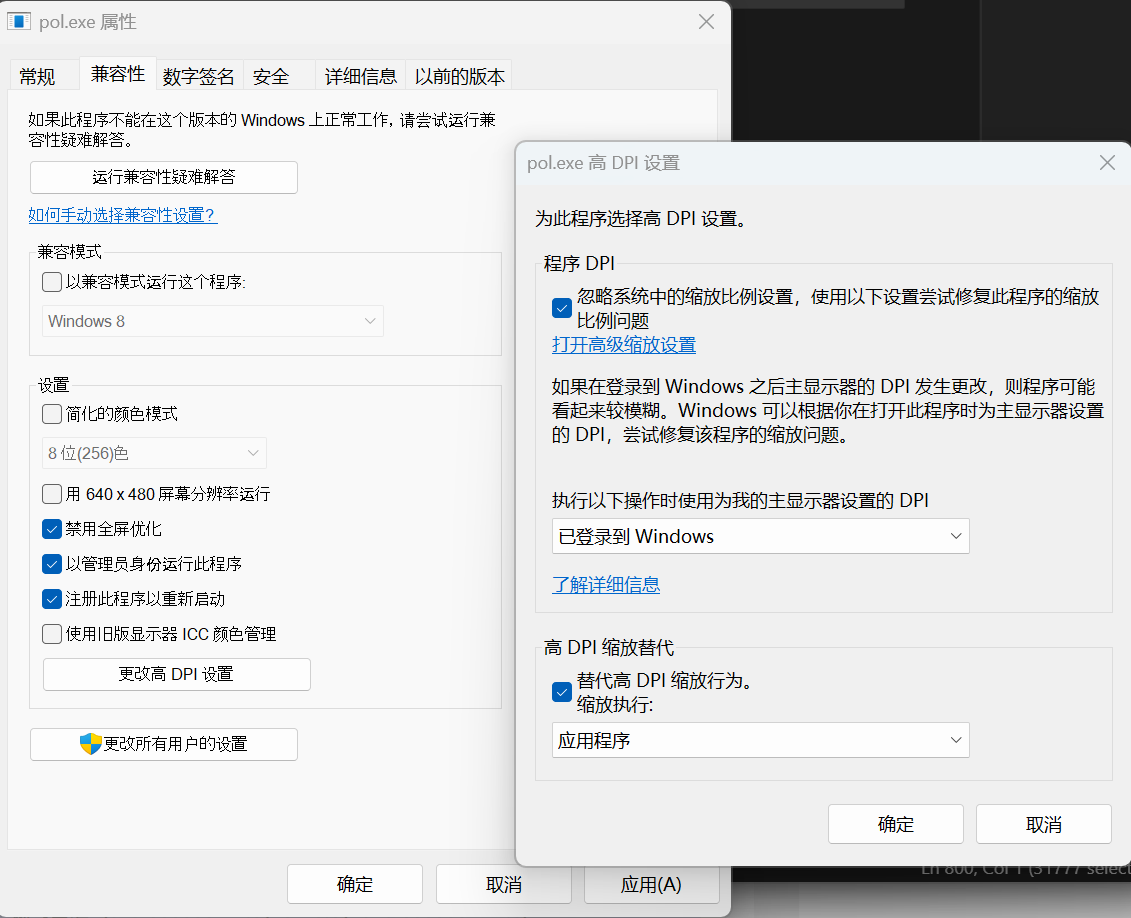Viewport: 1131px width, 918px height.
Task: Click the 如何手动选择兼容性设置 link
Action: (x=122, y=215)
